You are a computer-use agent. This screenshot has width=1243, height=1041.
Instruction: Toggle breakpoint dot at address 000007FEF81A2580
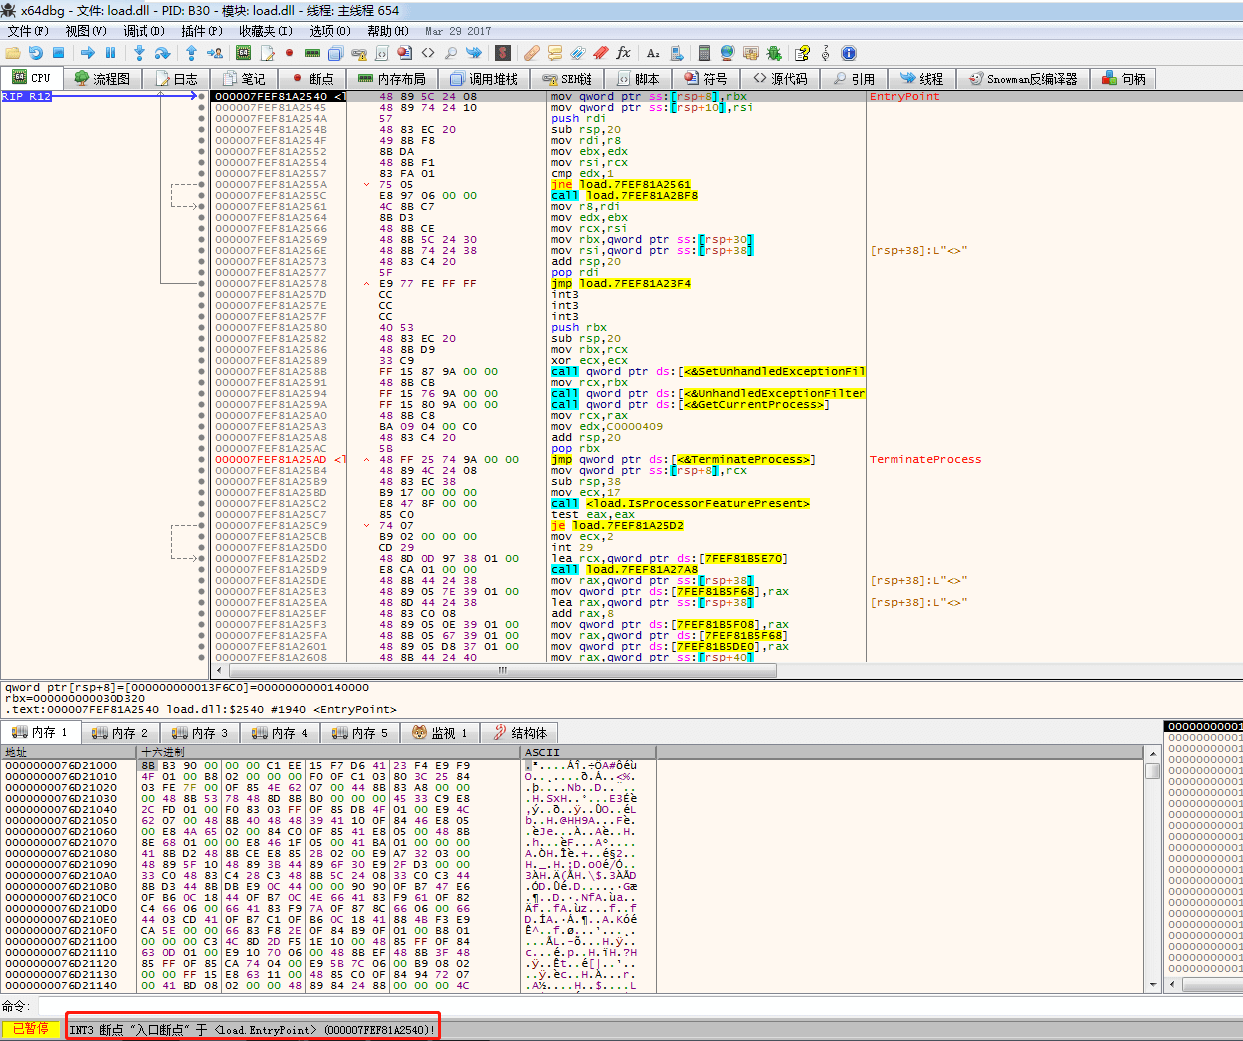coord(202,327)
